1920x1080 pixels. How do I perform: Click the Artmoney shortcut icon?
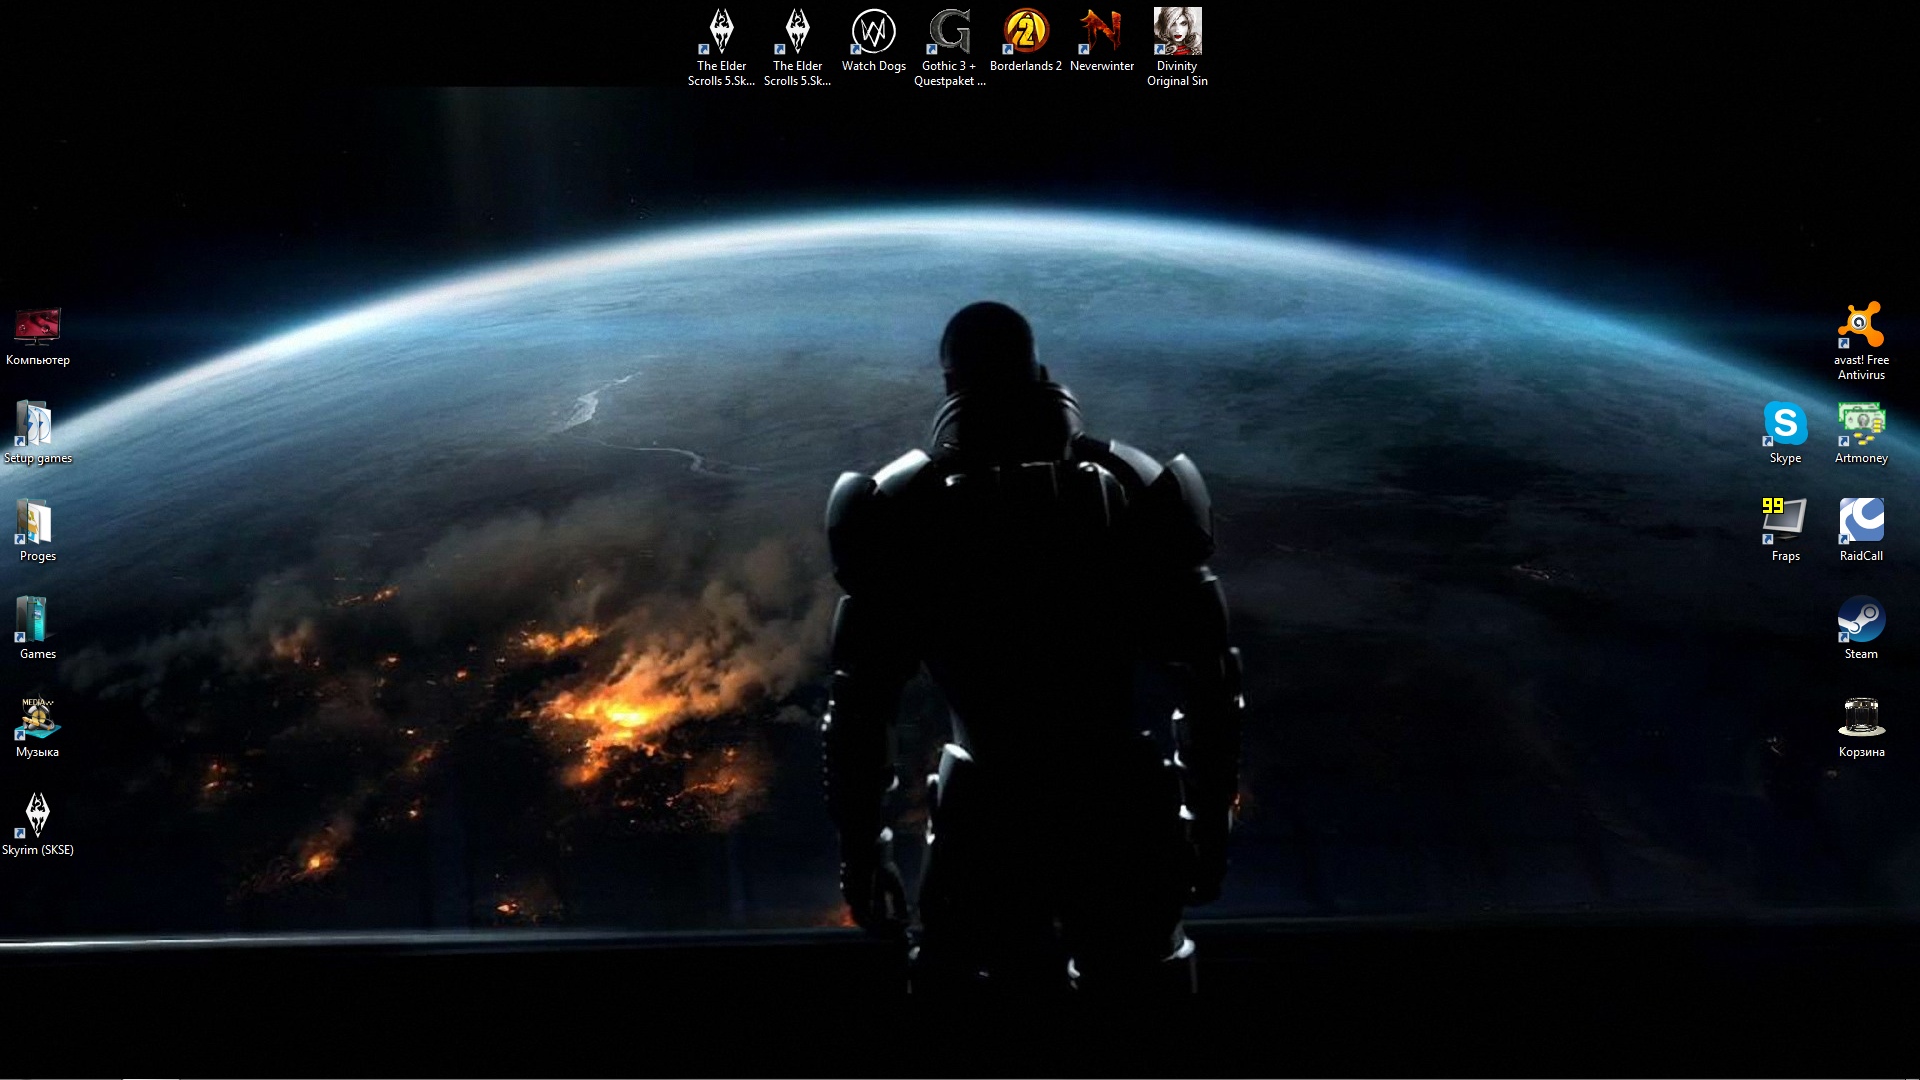pyautogui.click(x=1862, y=433)
